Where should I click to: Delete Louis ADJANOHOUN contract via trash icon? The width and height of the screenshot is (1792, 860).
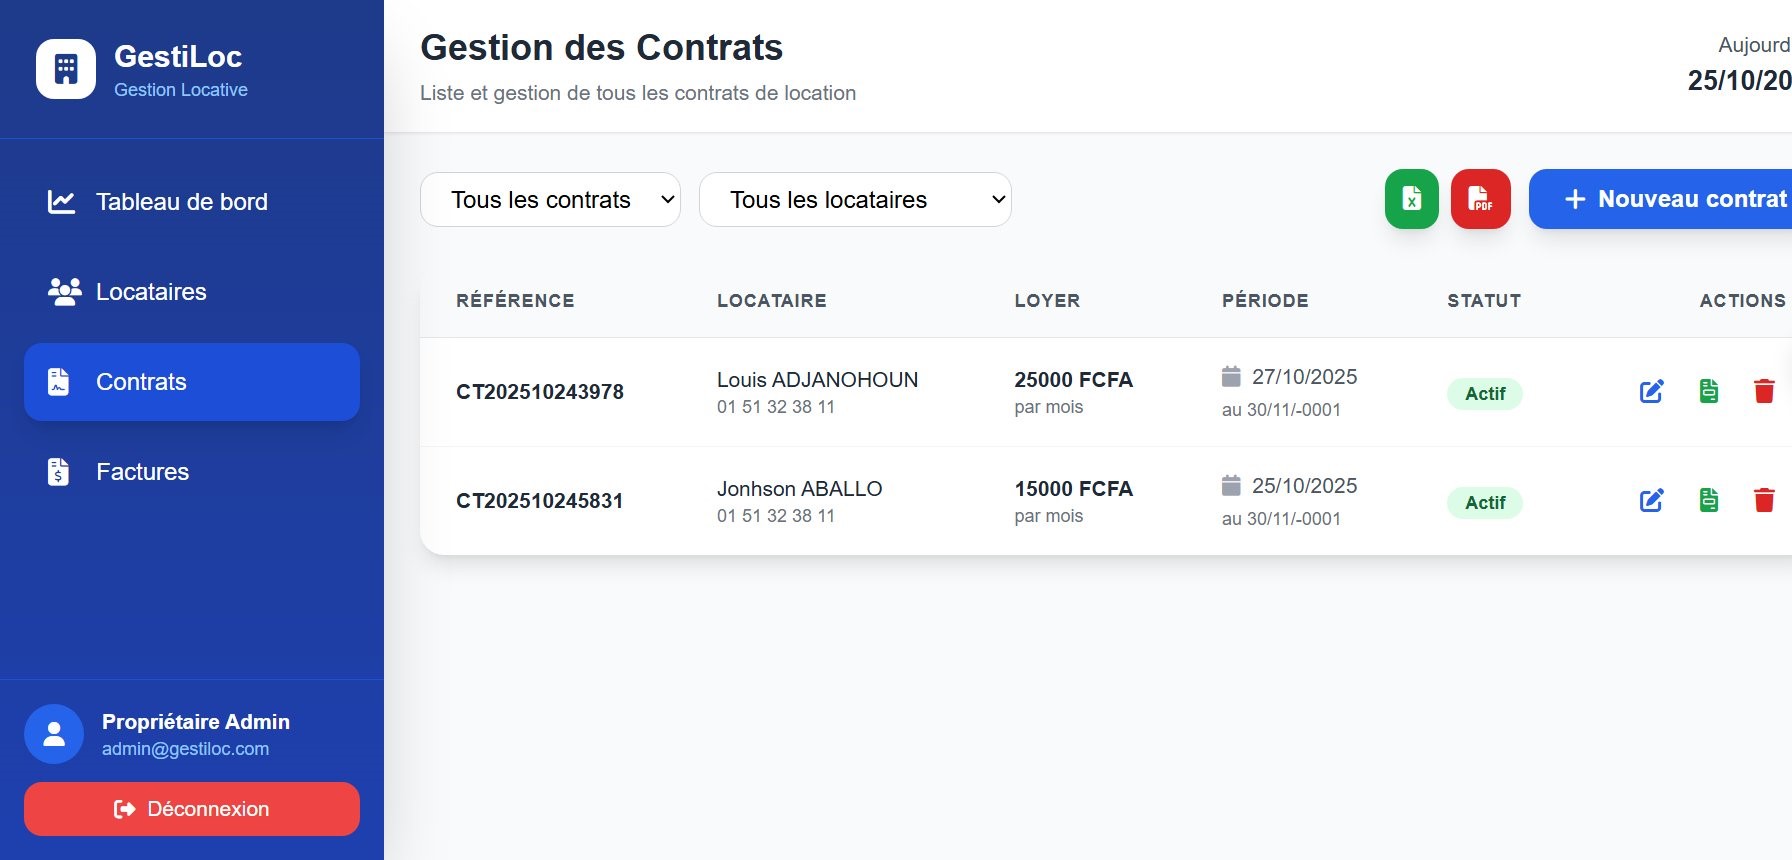pos(1764,391)
